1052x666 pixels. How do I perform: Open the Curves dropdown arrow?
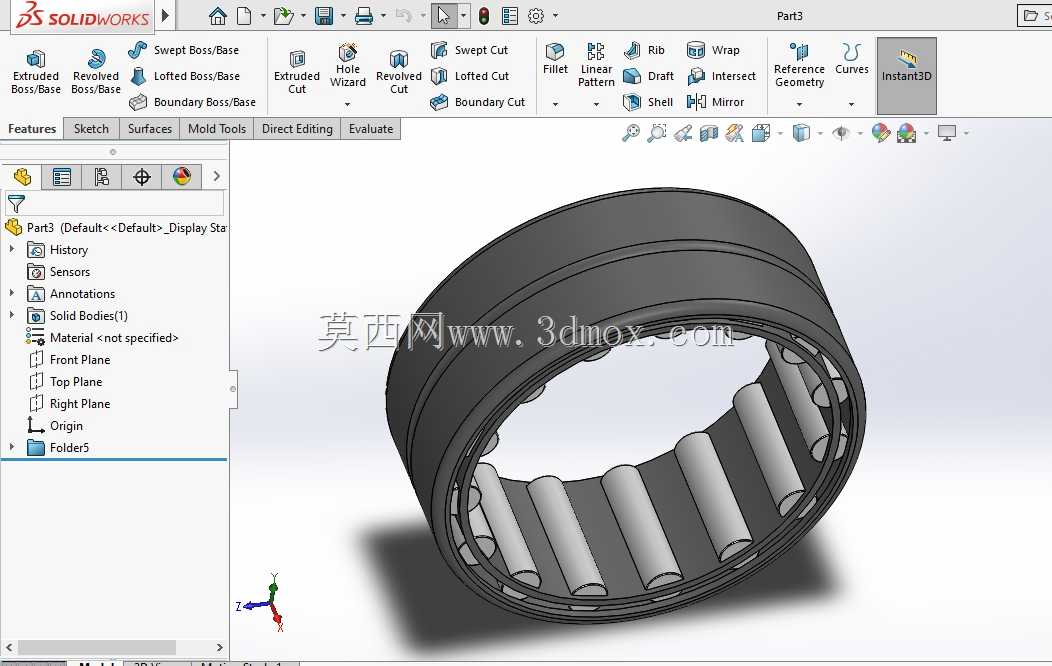pyautogui.click(x=851, y=104)
